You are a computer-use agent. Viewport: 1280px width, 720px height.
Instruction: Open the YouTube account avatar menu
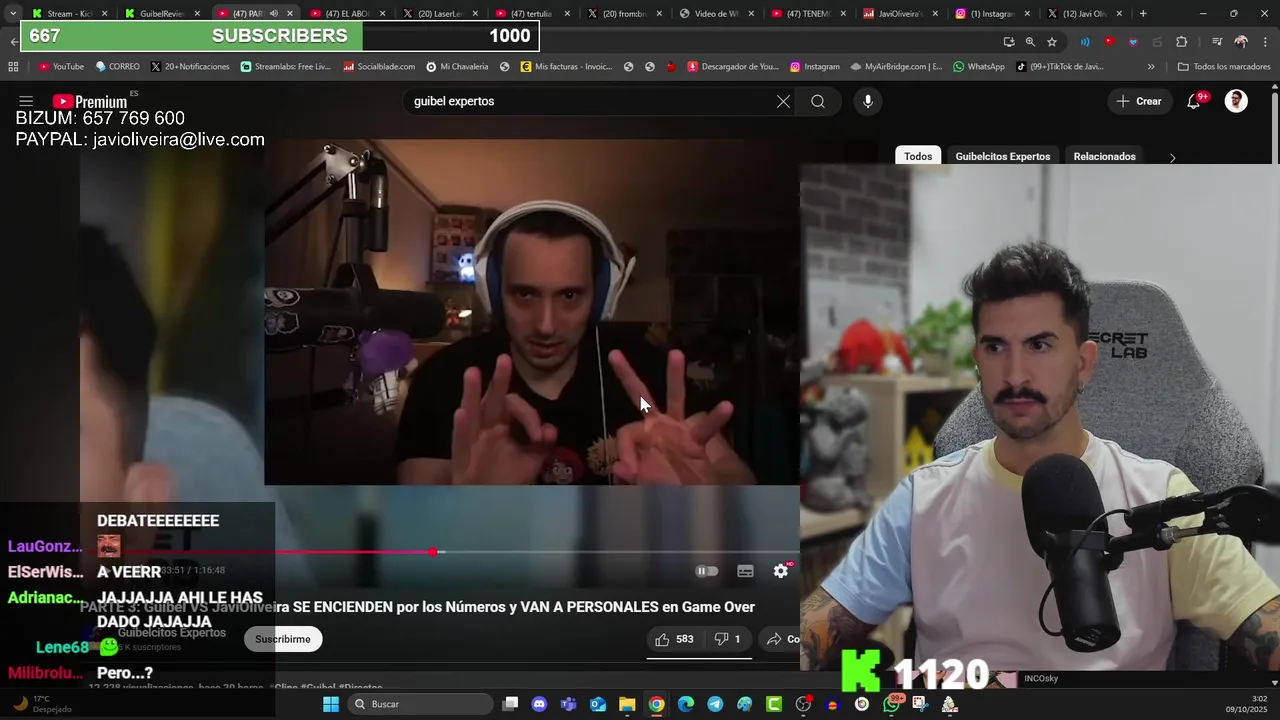pyautogui.click(x=1237, y=101)
